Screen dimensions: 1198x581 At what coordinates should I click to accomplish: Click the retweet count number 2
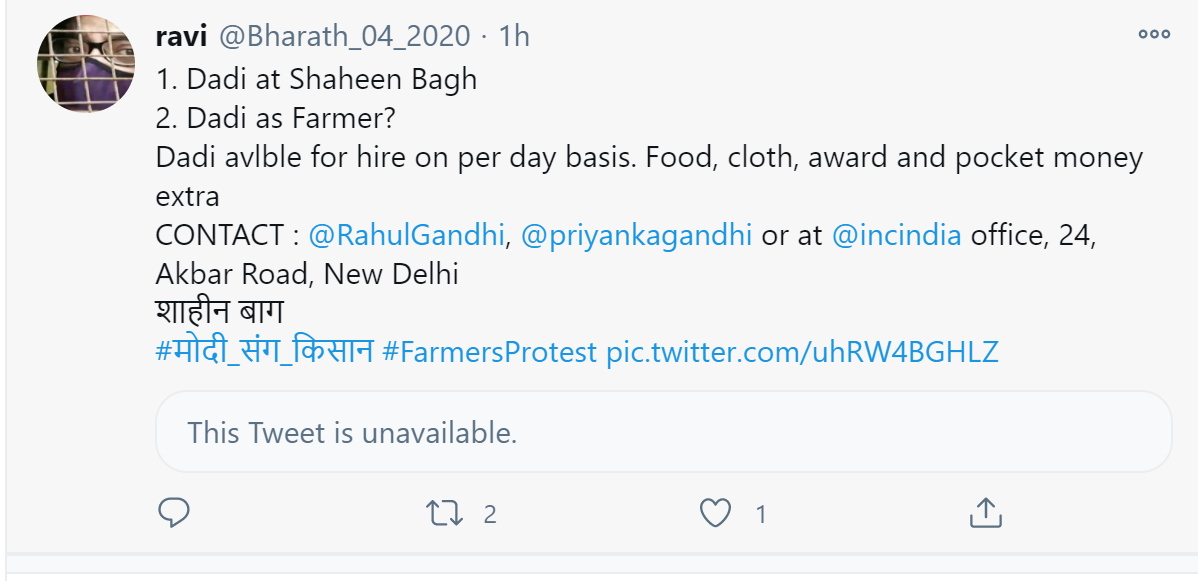coord(490,514)
